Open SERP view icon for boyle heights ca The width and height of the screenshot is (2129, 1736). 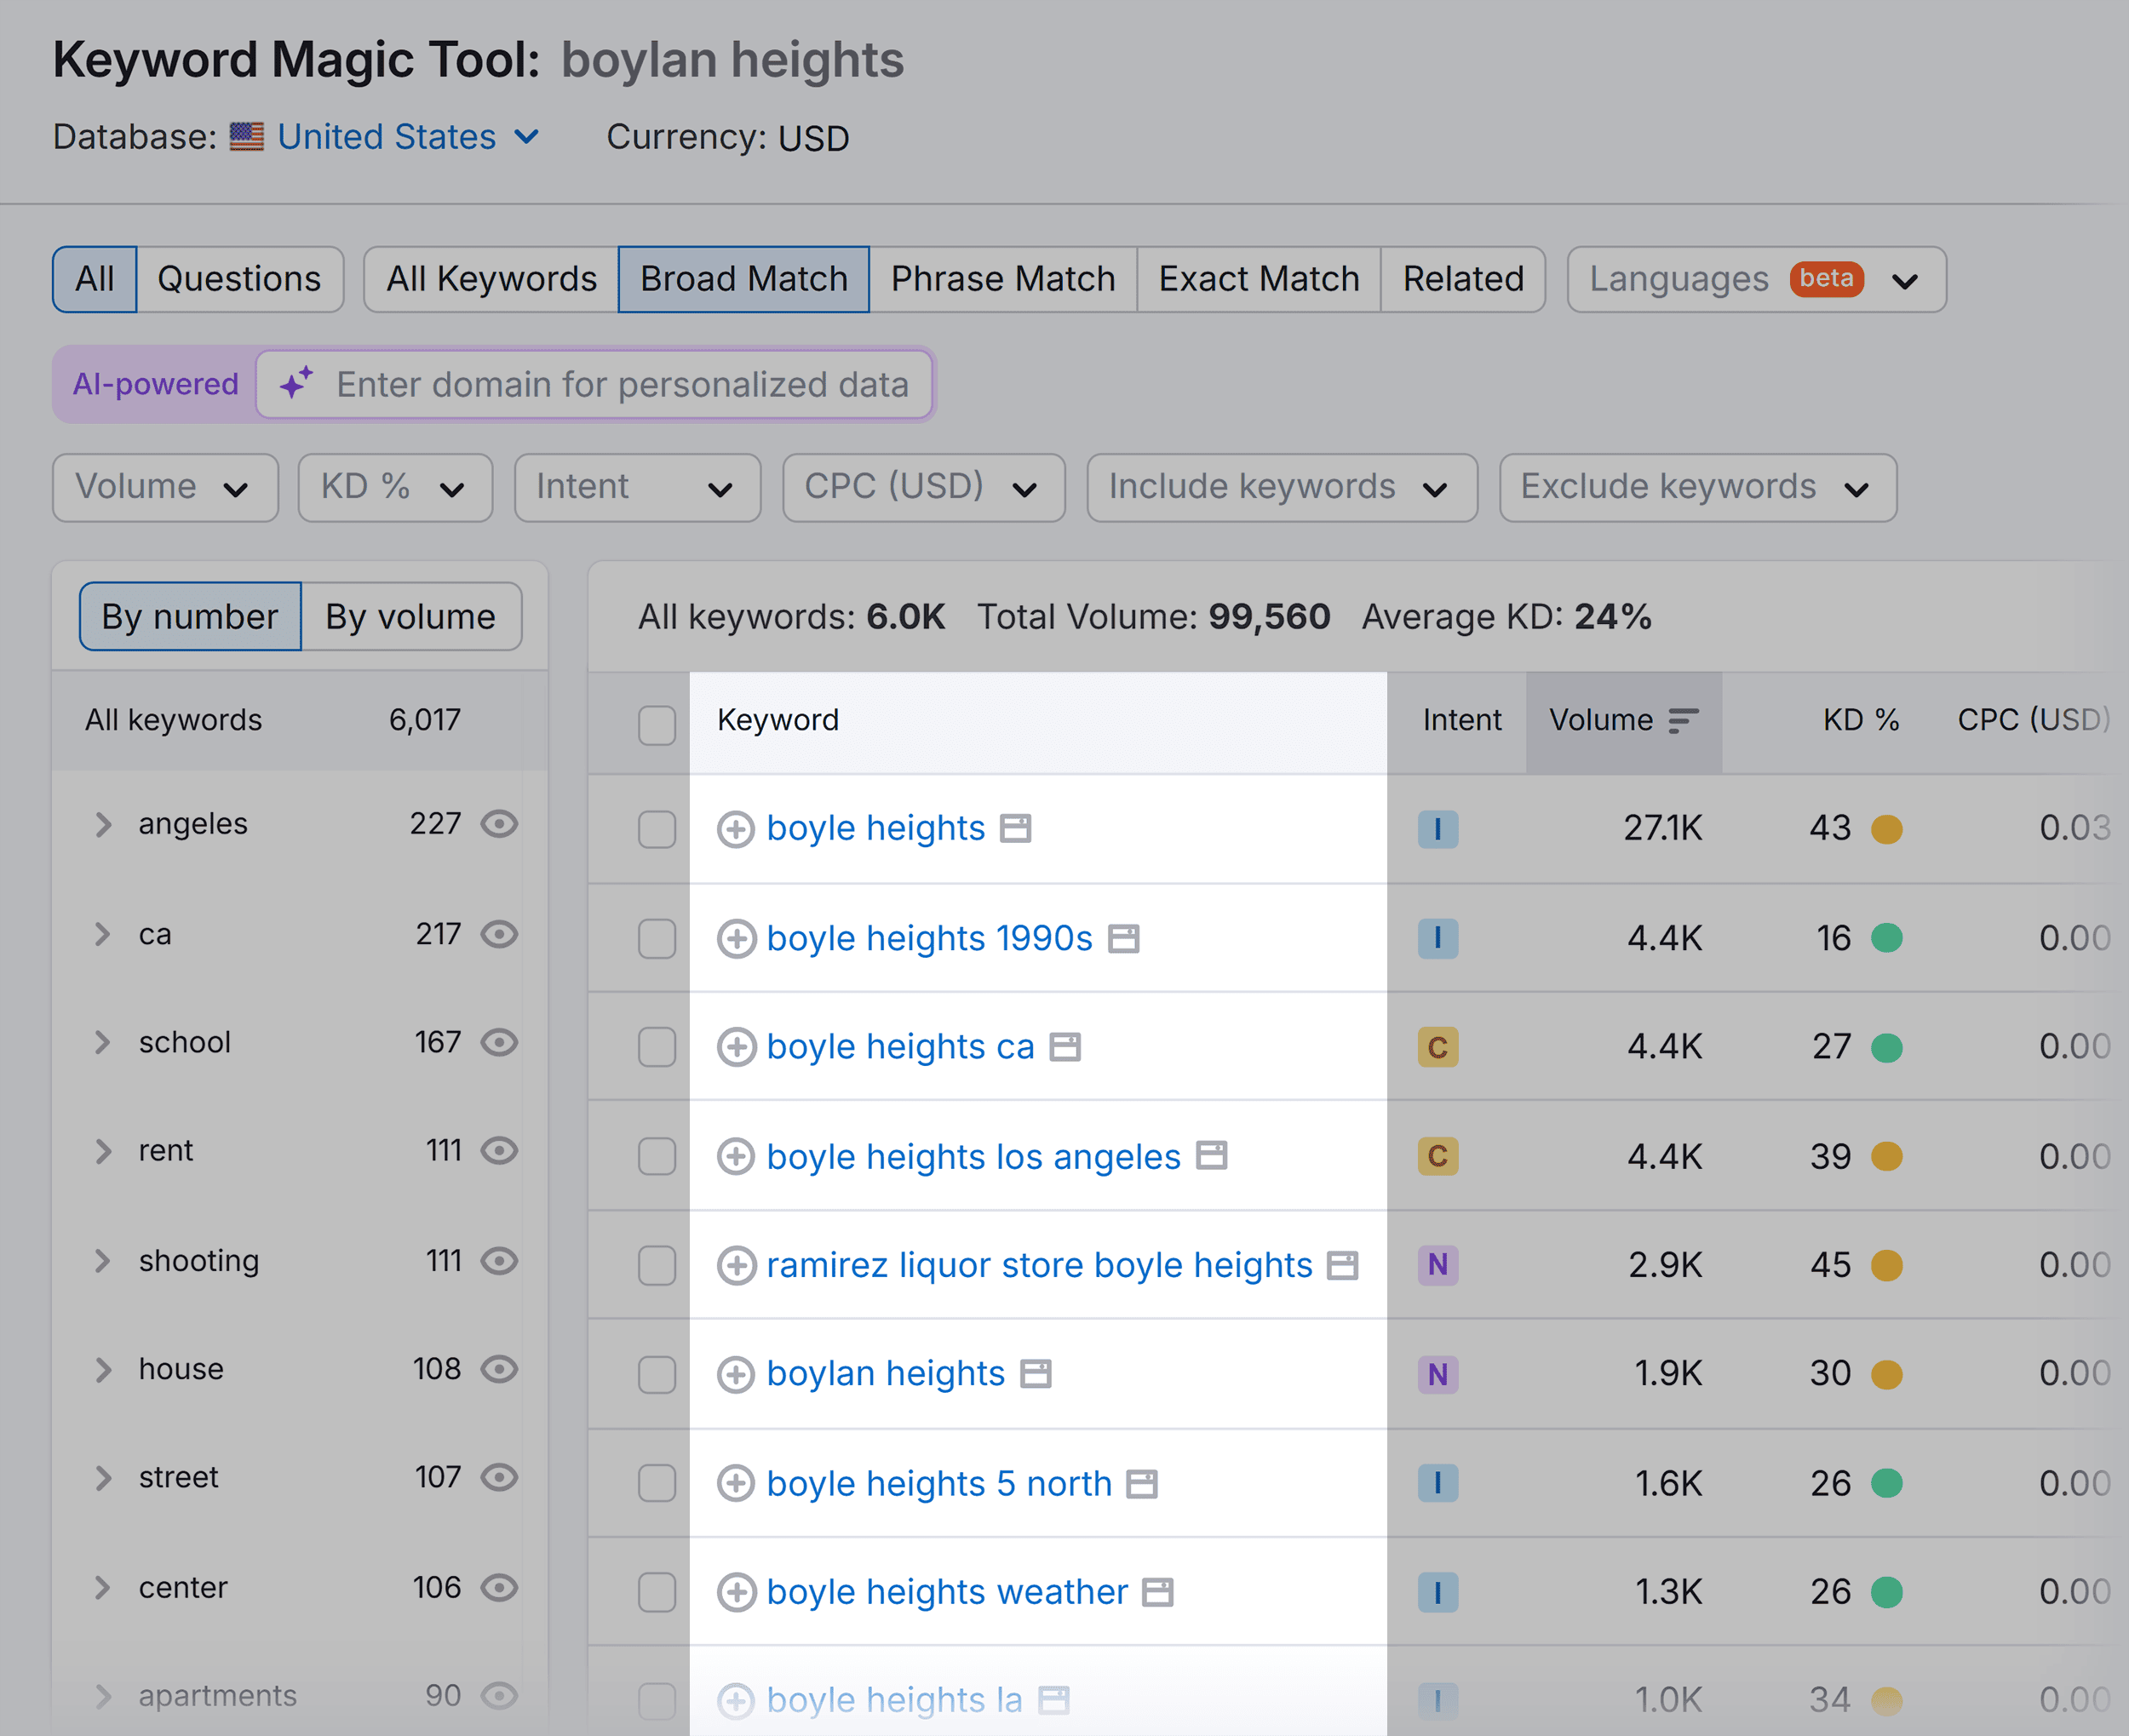[1065, 1047]
